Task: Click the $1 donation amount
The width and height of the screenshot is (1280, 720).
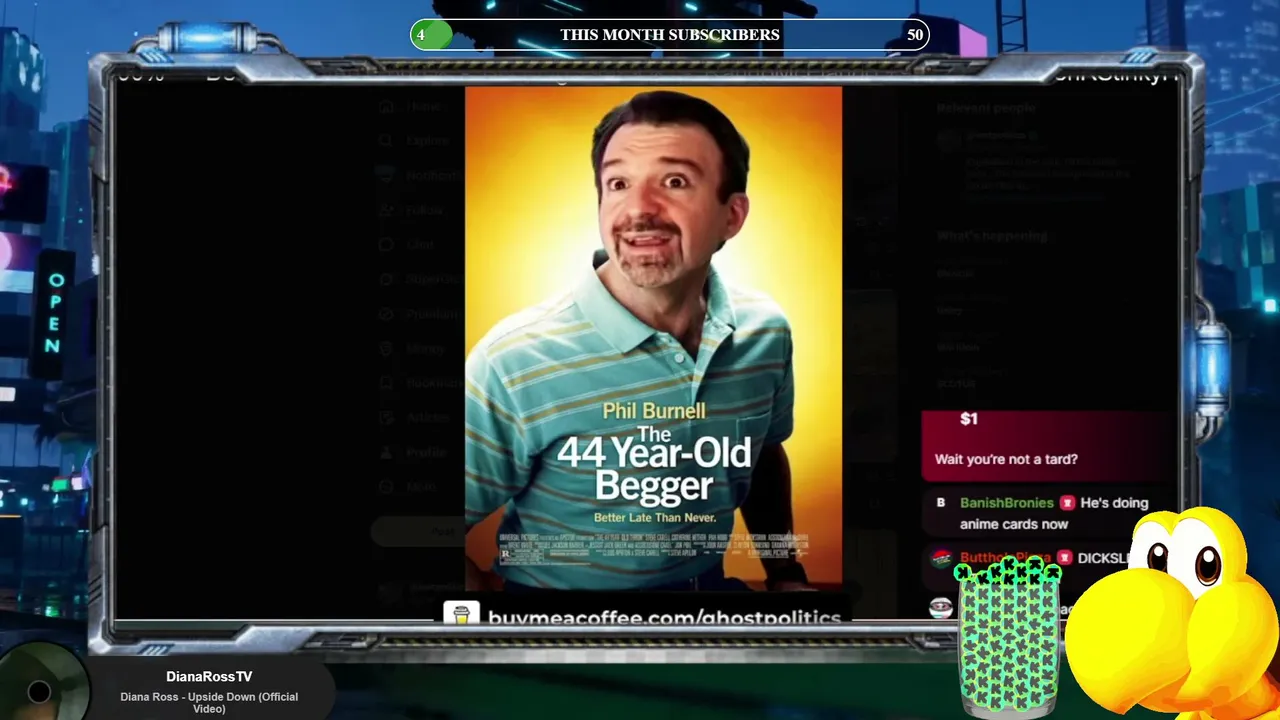Action: [x=968, y=419]
